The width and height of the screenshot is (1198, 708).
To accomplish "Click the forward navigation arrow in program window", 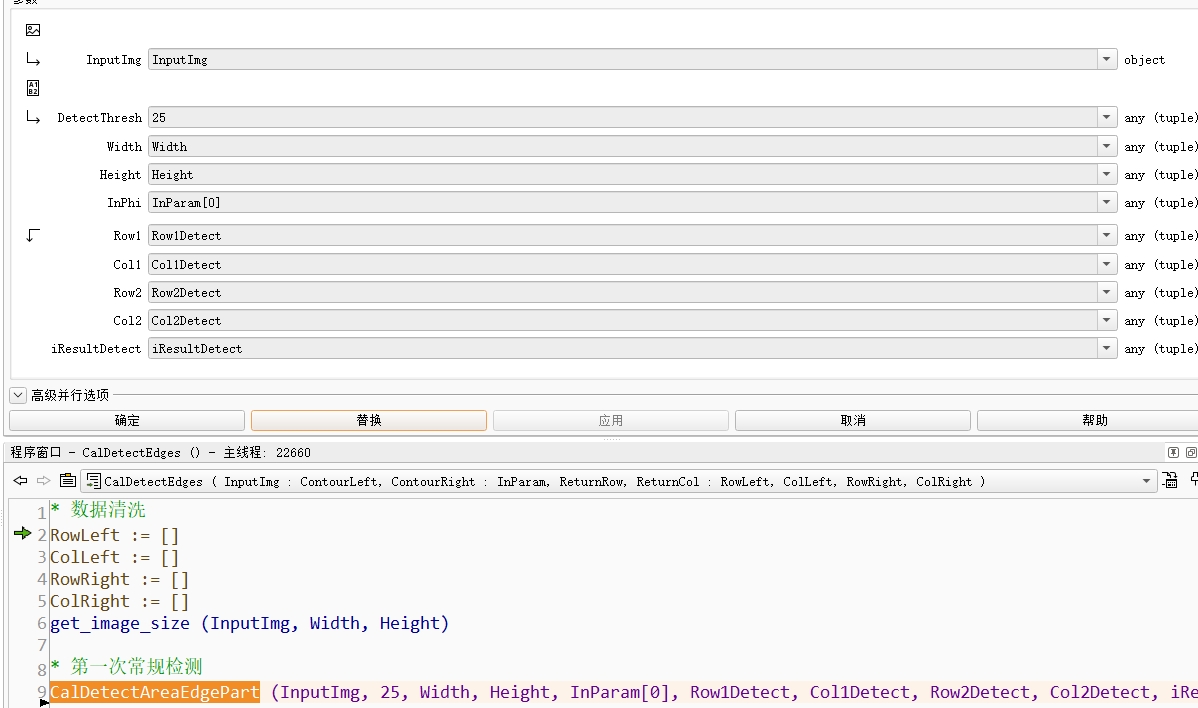I will [43, 481].
